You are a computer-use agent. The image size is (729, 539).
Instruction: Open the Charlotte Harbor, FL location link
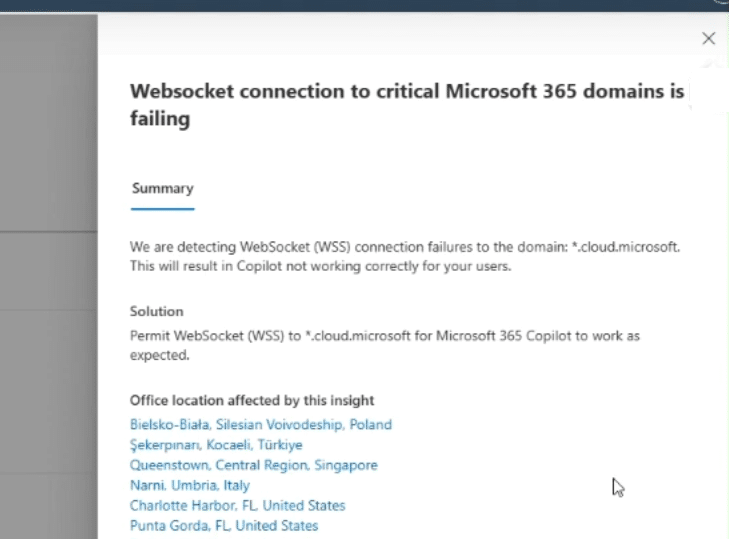click(x=237, y=505)
